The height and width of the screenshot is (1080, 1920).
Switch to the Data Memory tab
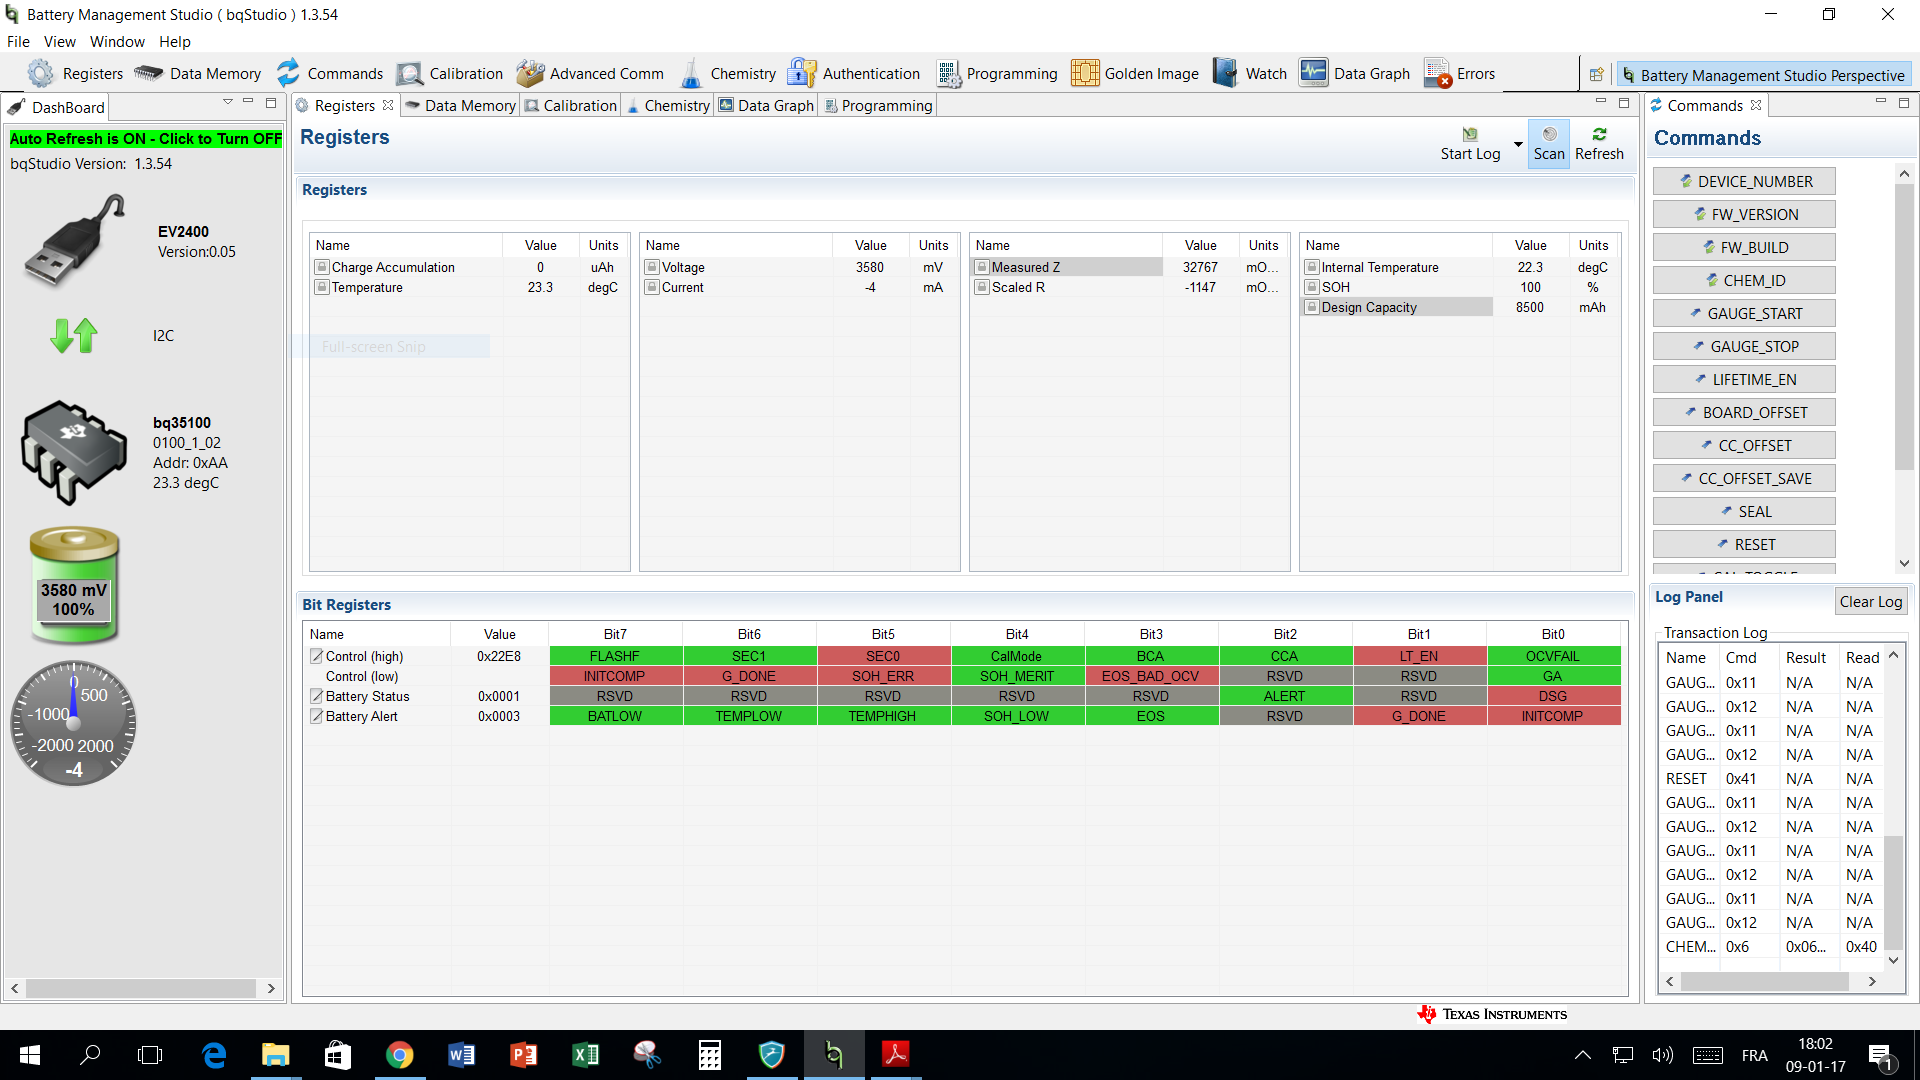coord(460,106)
